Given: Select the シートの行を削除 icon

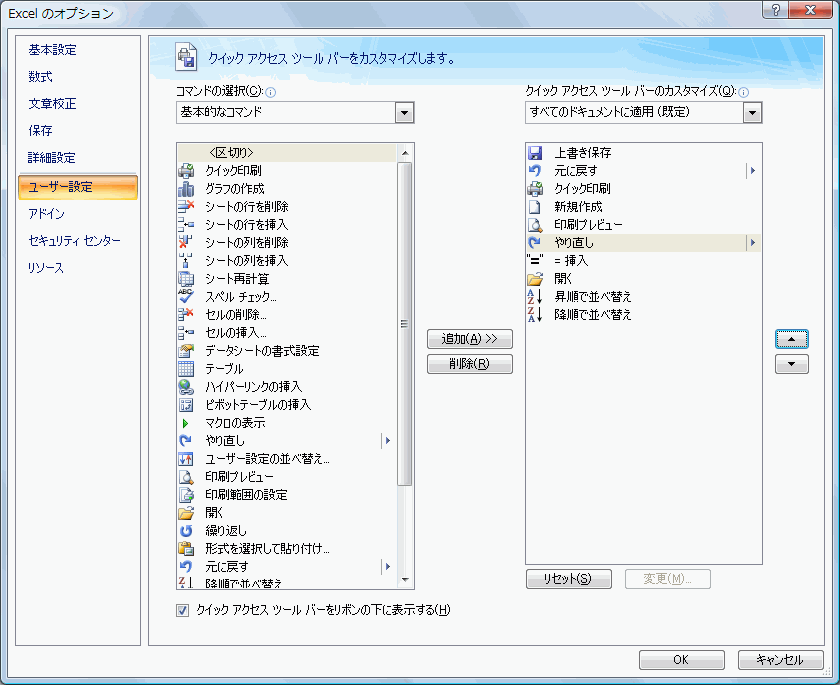Looking at the screenshot, I should point(186,207).
